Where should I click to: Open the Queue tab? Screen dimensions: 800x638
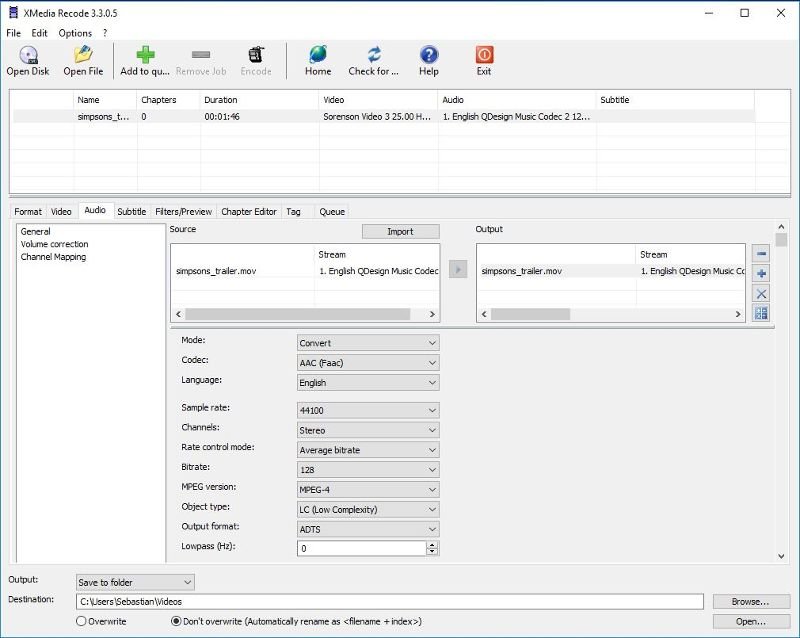coord(332,211)
